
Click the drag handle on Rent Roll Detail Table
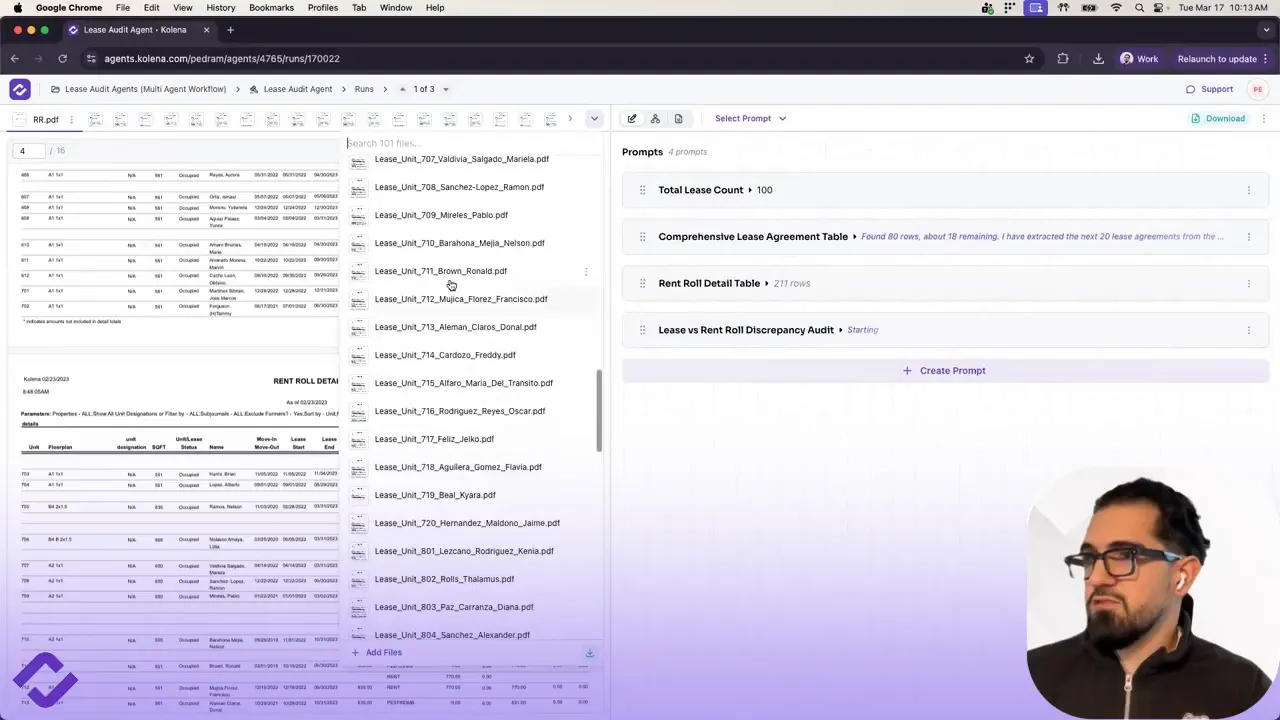(x=642, y=283)
